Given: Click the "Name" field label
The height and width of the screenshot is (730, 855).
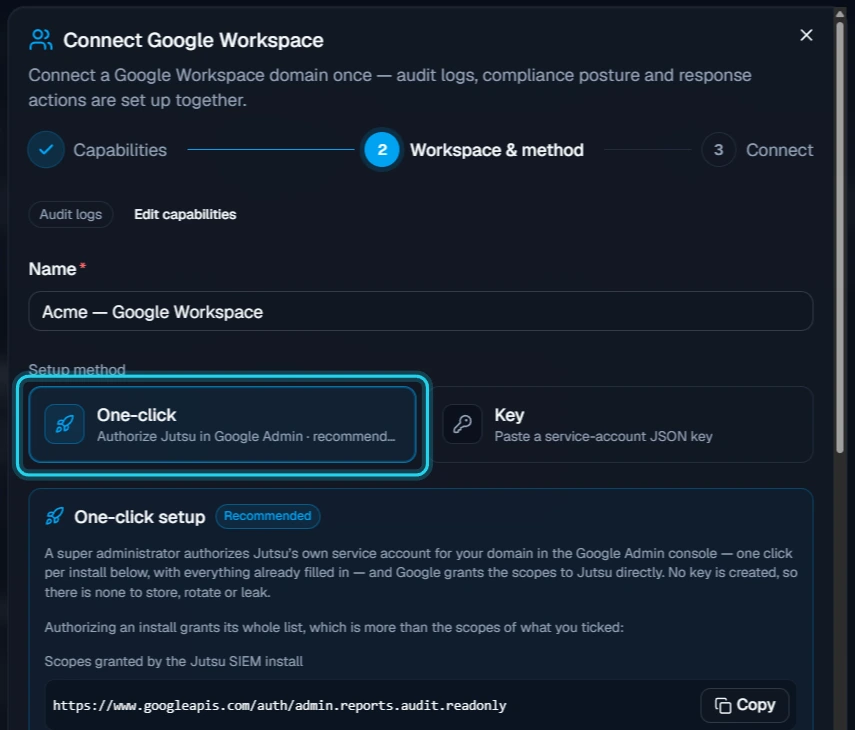Looking at the screenshot, I should click(x=52, y=269).
